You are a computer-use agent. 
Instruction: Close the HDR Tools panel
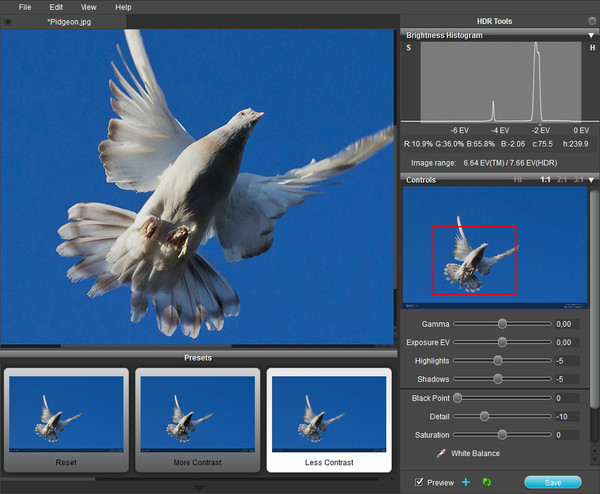pyautogui.click(x=591, y=21)
